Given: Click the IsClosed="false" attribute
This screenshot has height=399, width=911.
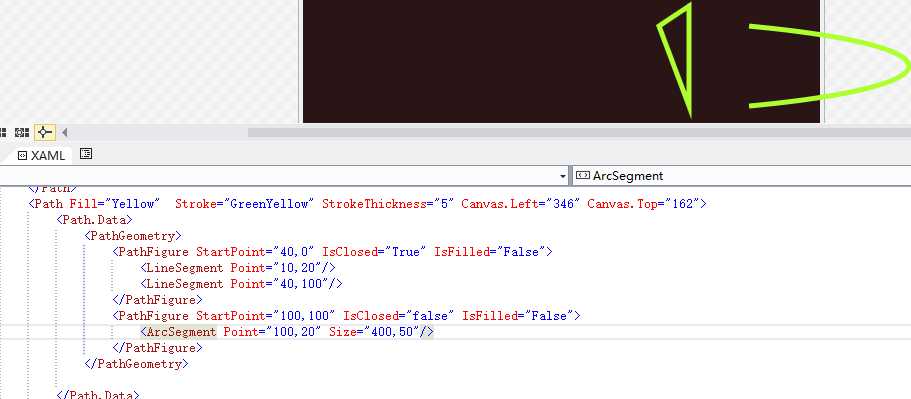Looking at the screenshot, I should (x=399, y=316).
